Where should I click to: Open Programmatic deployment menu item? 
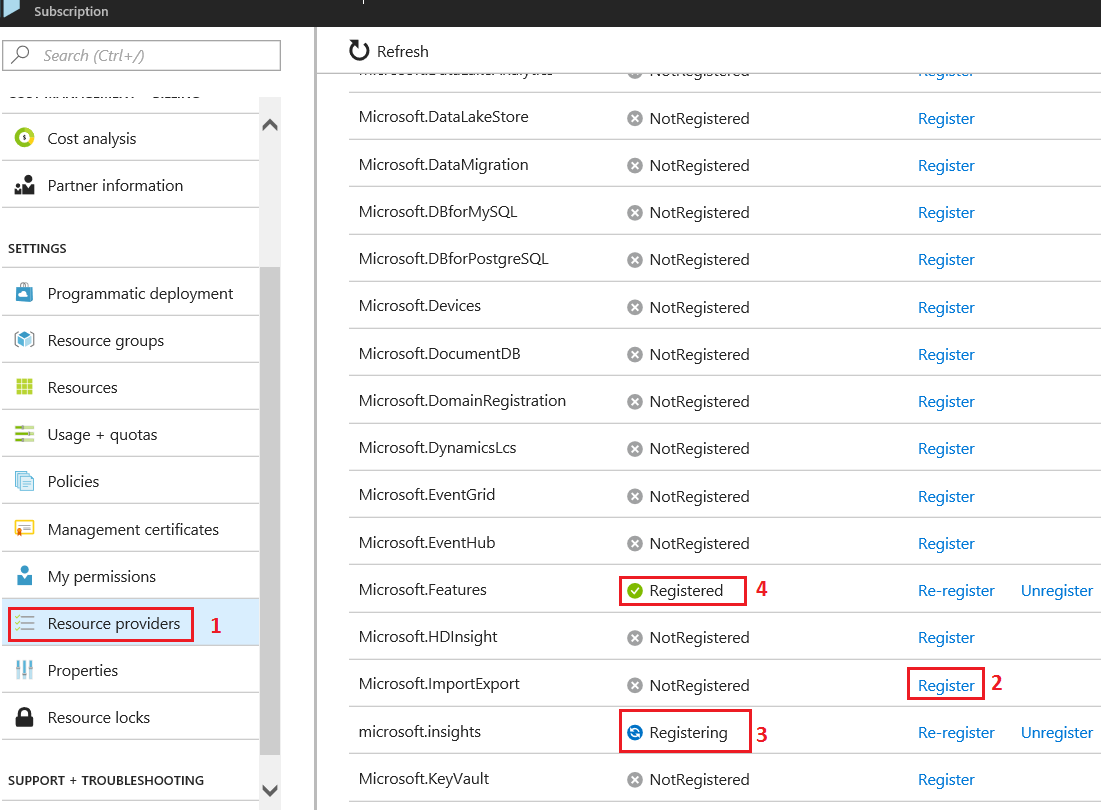(131, 293)
